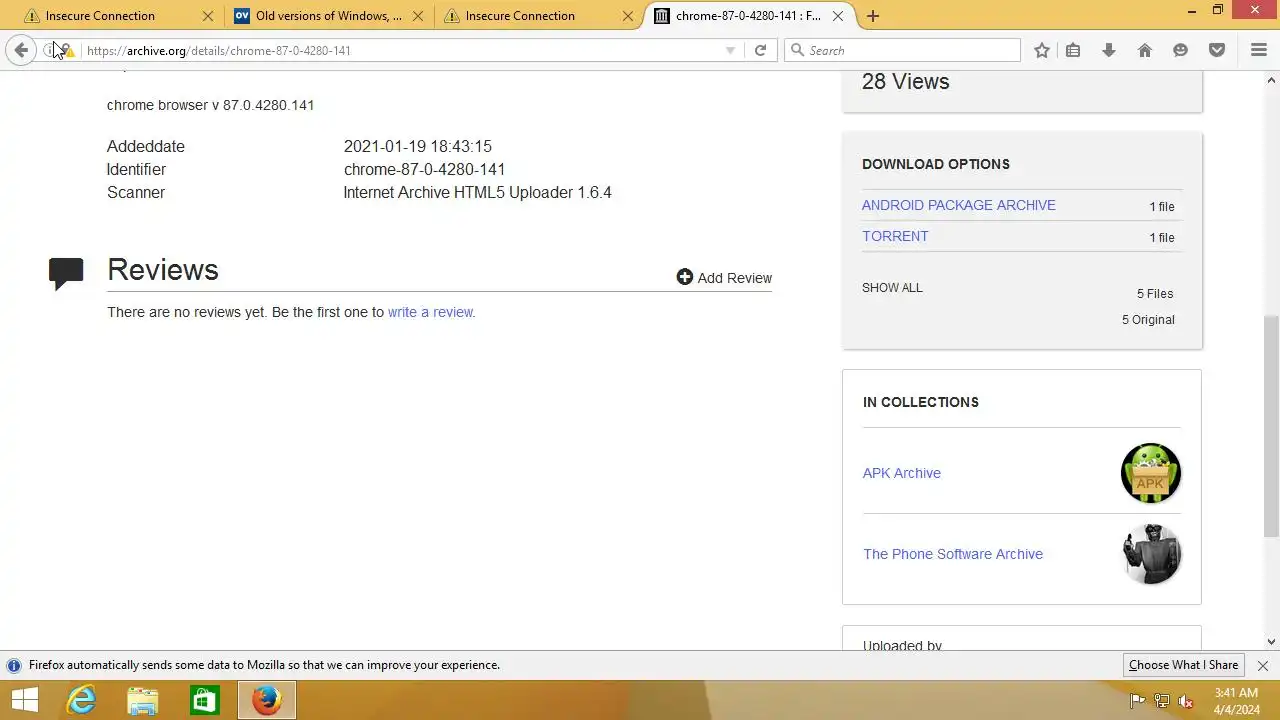Download ANDROID PACKAGE ARCHIVE file
This screenshot has height=720, width=1280.
(958, 205)
